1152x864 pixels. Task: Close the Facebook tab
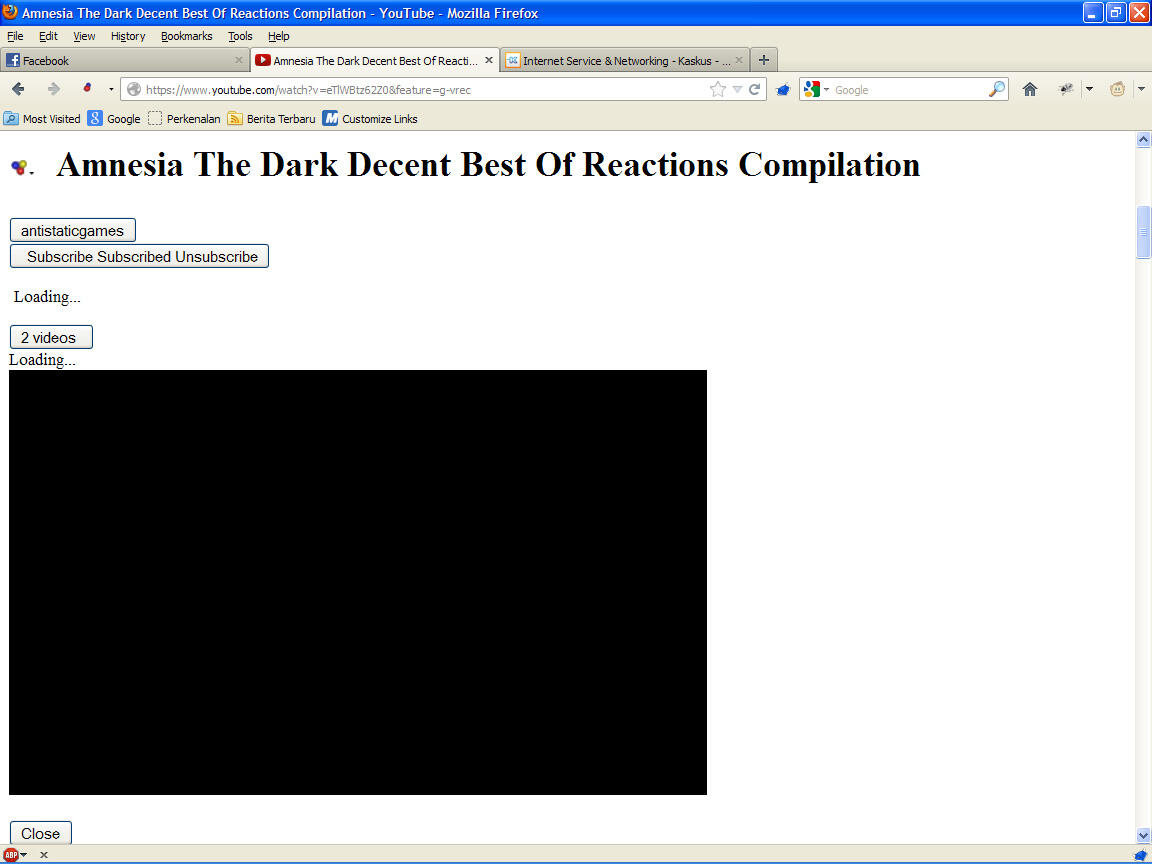click(239, 60)
